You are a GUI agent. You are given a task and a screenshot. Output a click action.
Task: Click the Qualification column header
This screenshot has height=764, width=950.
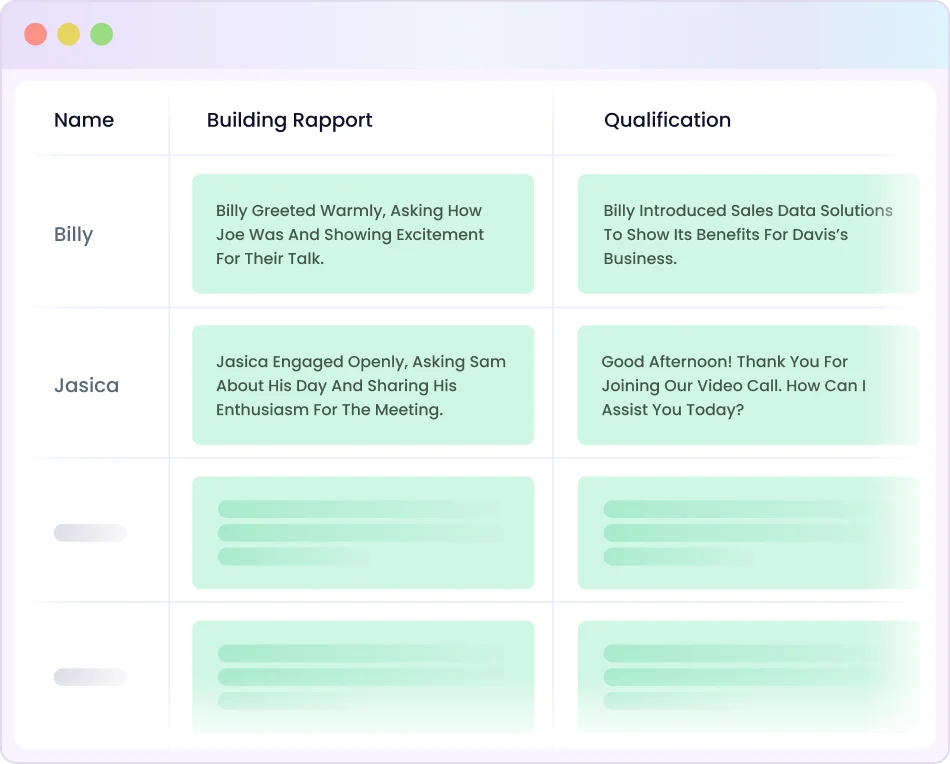pyautogui.click(x=667, y=120)
